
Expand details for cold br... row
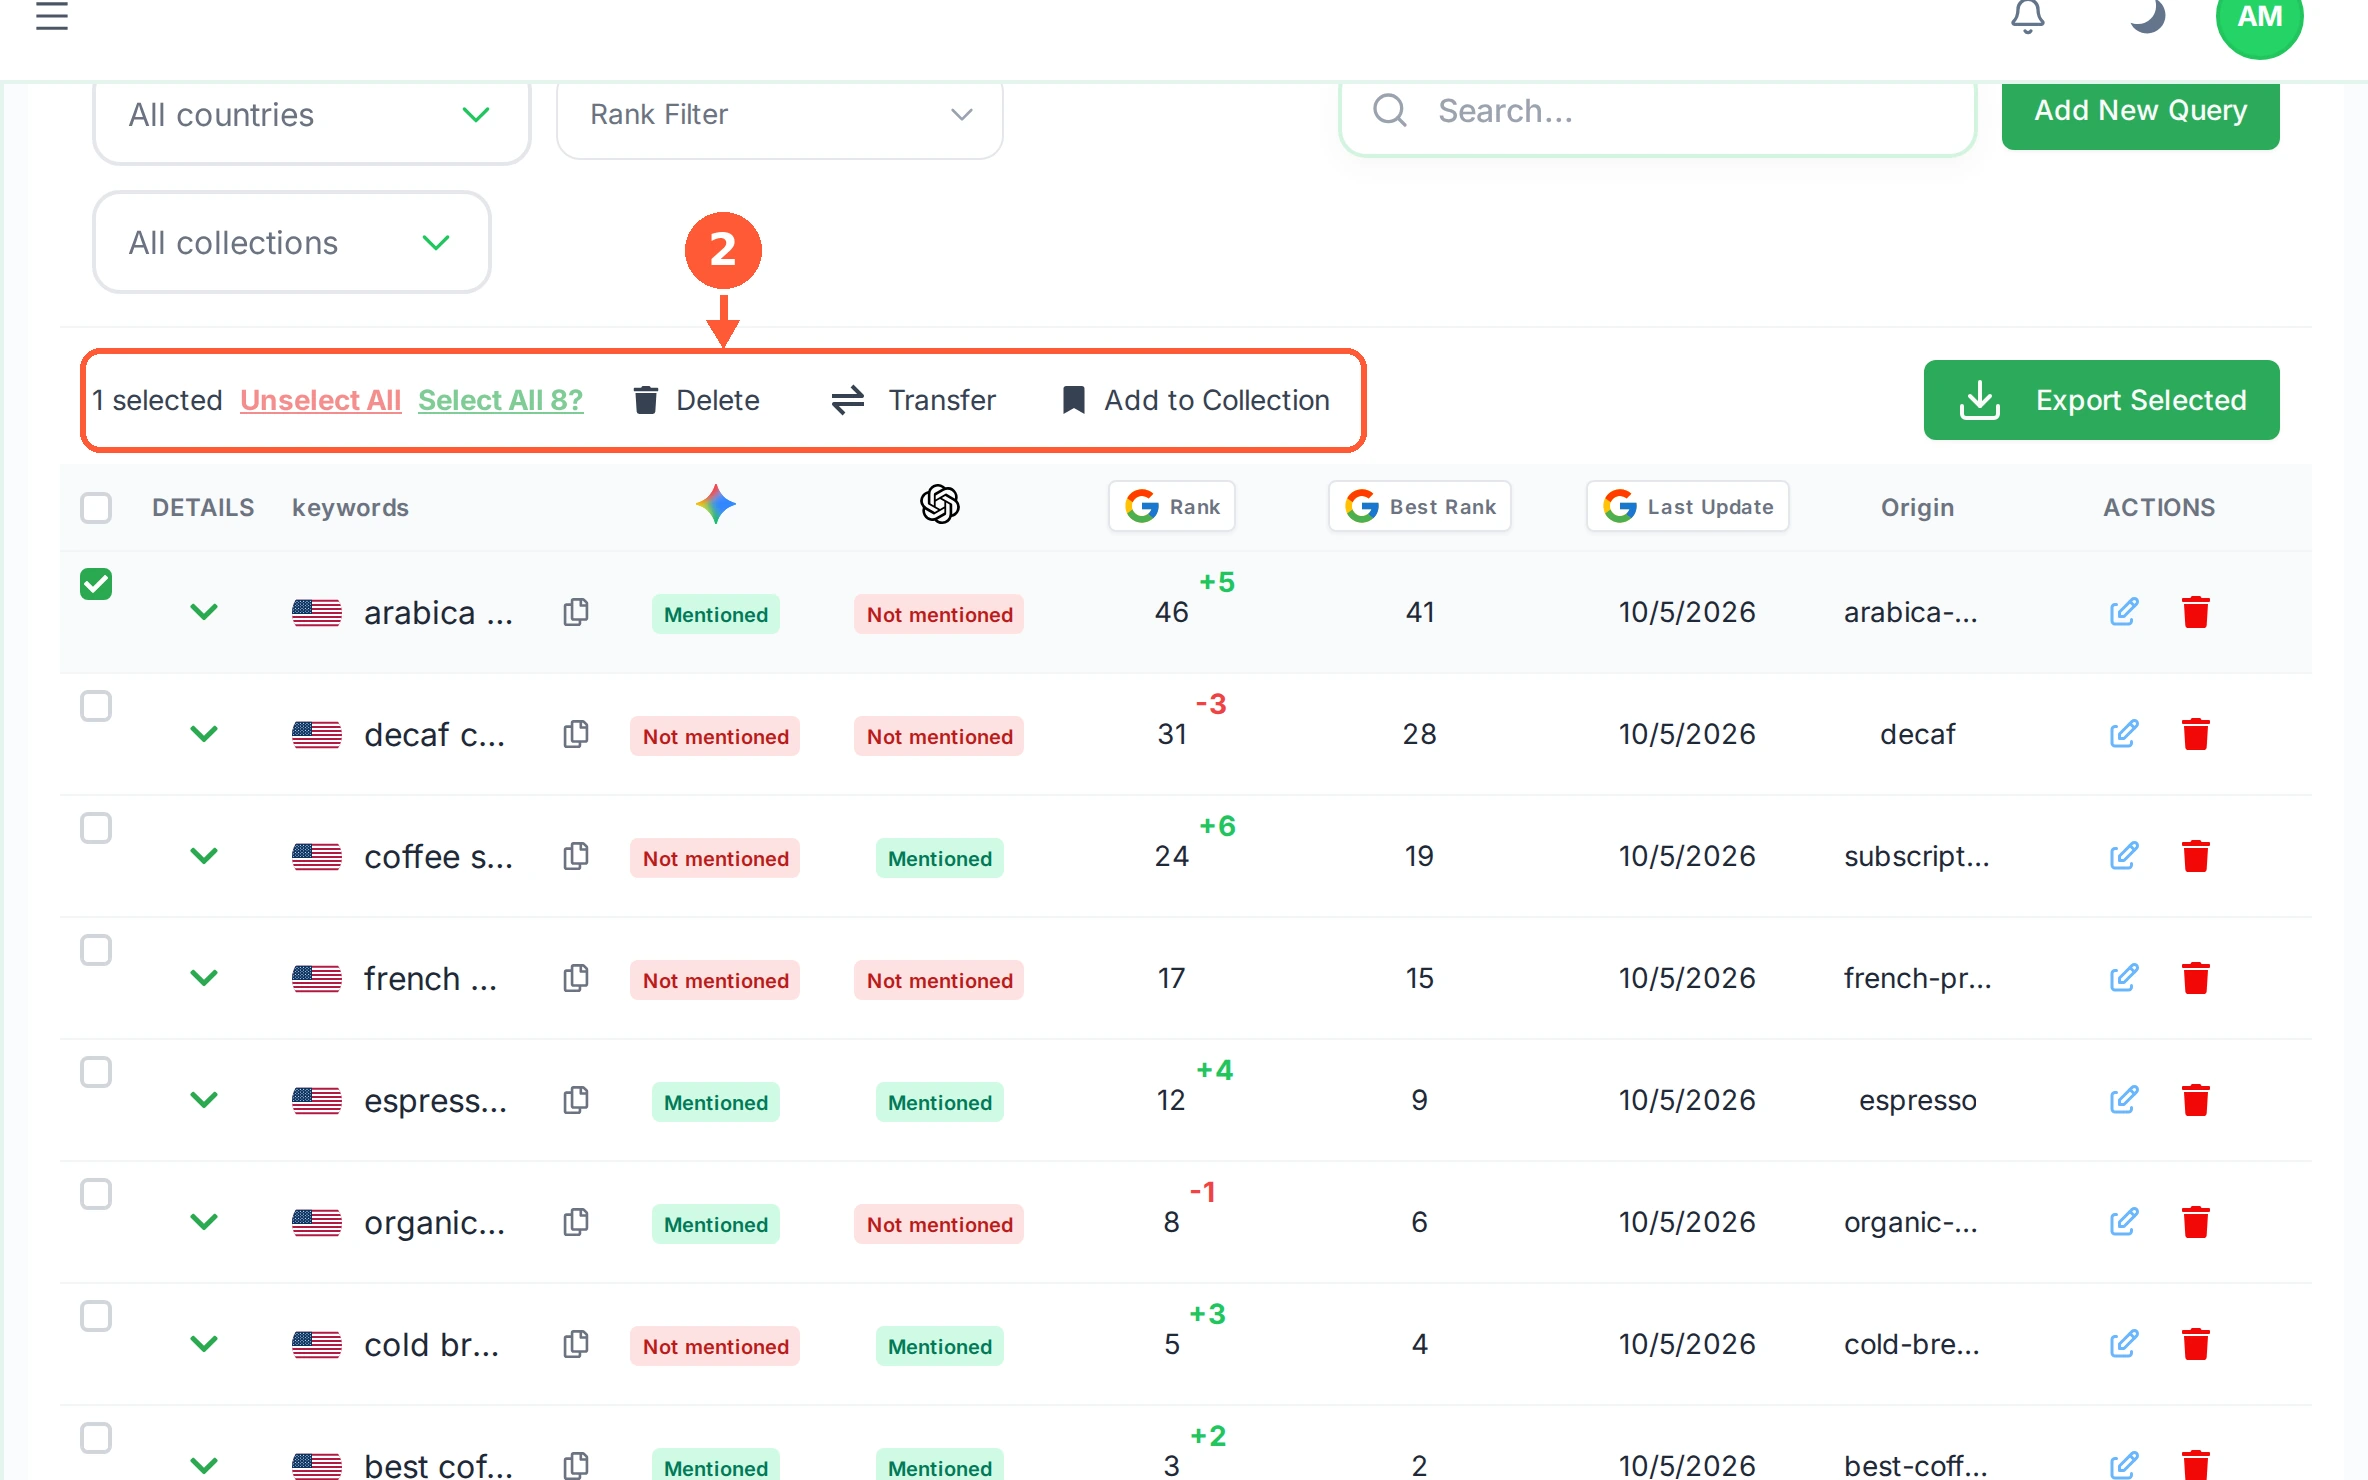tap(204, 1344)
